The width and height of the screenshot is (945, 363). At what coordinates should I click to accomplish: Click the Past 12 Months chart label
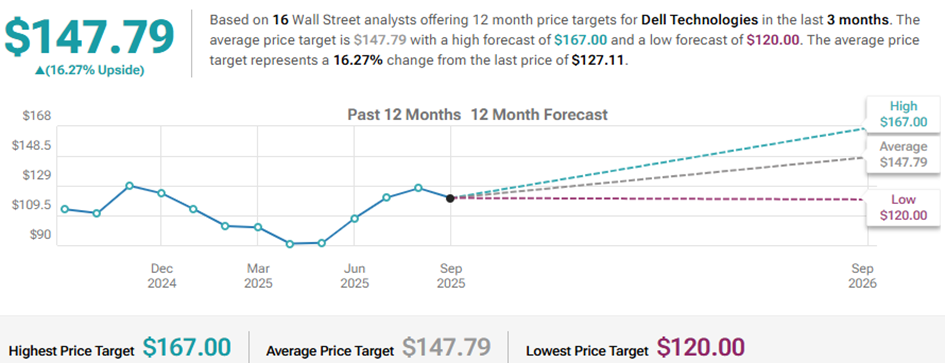coord(404,114)
